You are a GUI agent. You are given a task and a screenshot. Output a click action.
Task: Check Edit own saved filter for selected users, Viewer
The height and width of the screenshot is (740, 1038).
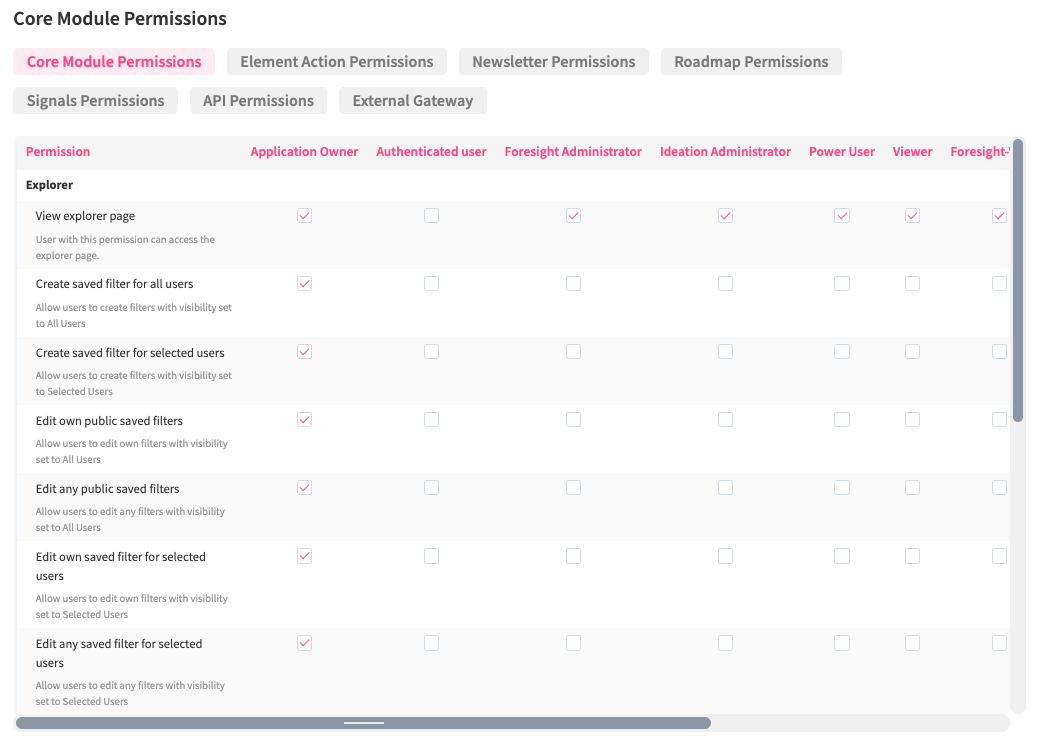[912, 556]
